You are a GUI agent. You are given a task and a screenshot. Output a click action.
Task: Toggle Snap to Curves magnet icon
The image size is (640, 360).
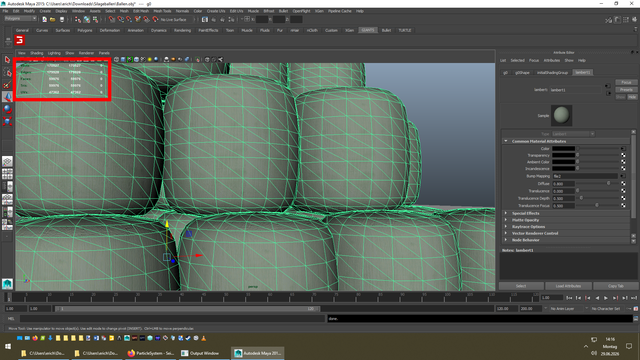pyautogui.click(x=120, y=19)
